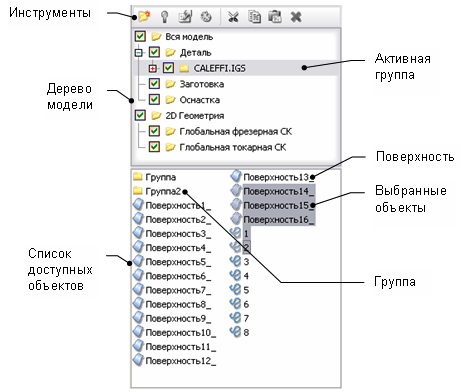
Task: Toggle the Оснастка checkbox
Action: click(x=154, y=100)
